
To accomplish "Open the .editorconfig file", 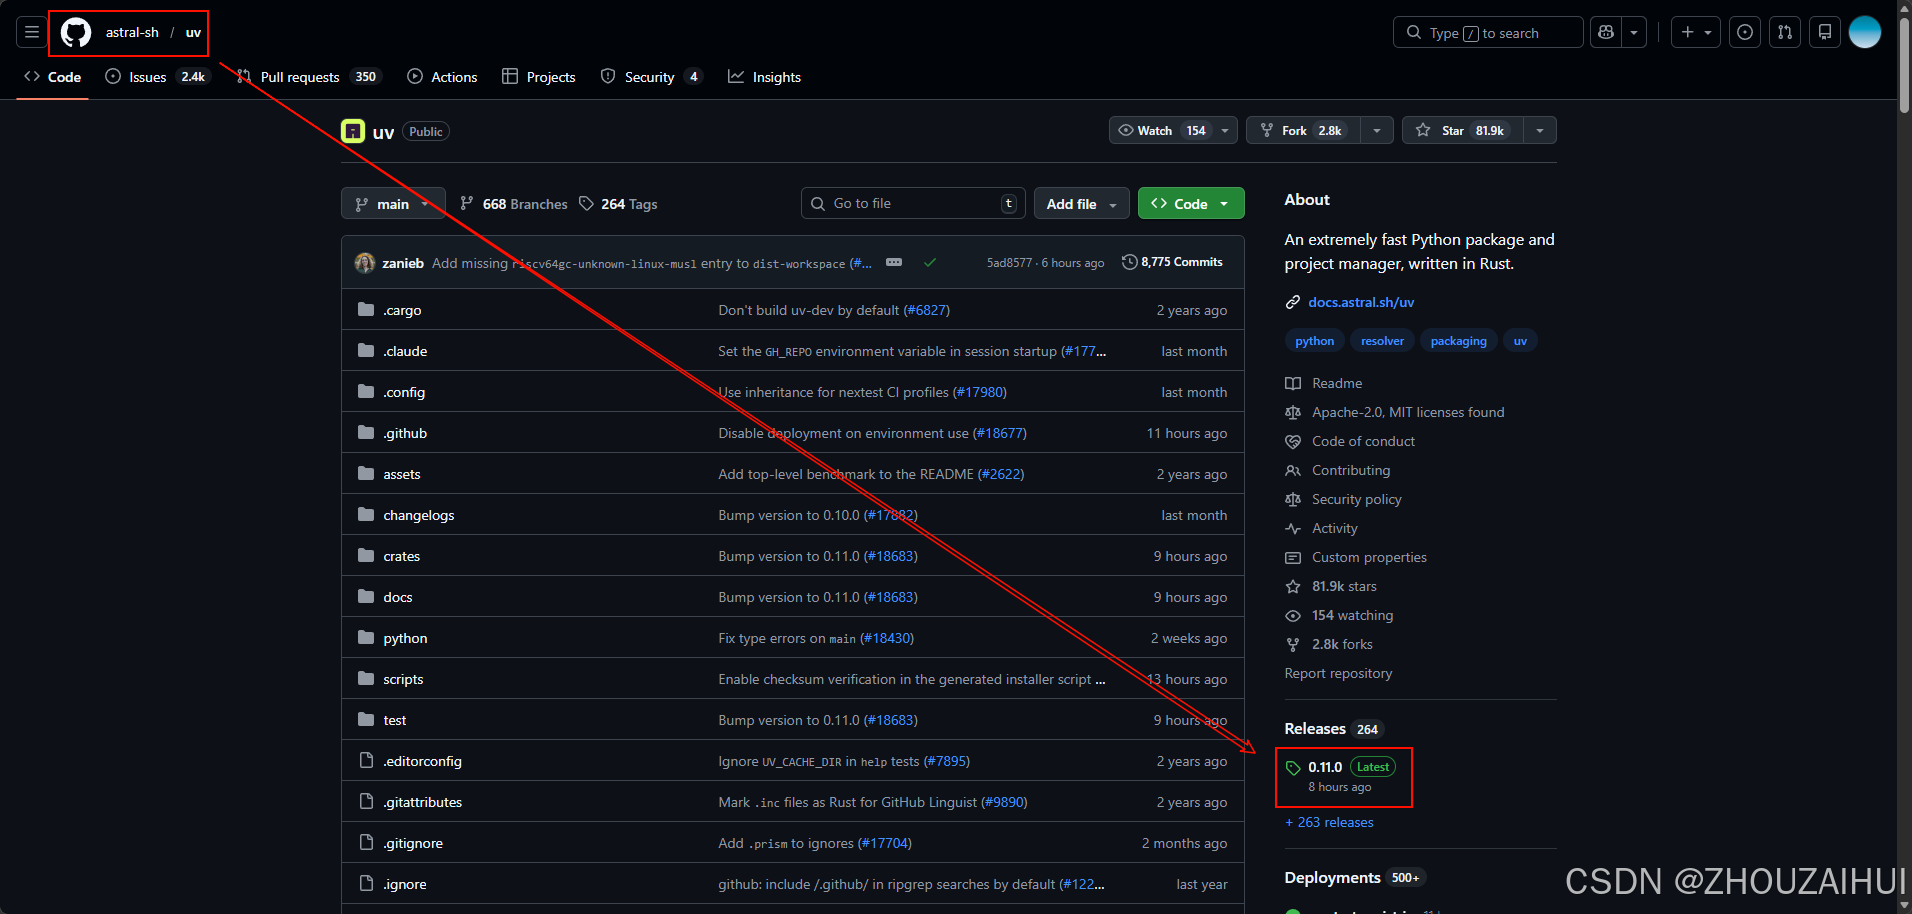I will coord(422,761).
